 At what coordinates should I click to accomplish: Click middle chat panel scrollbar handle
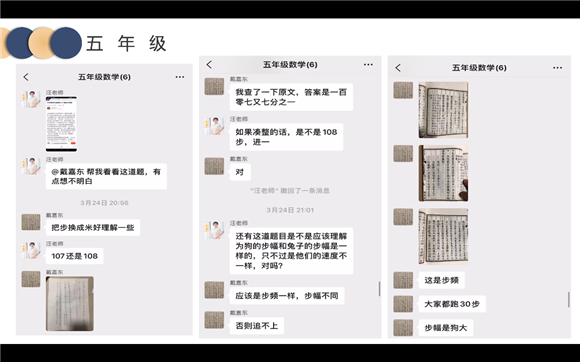(x=379, y=289)
